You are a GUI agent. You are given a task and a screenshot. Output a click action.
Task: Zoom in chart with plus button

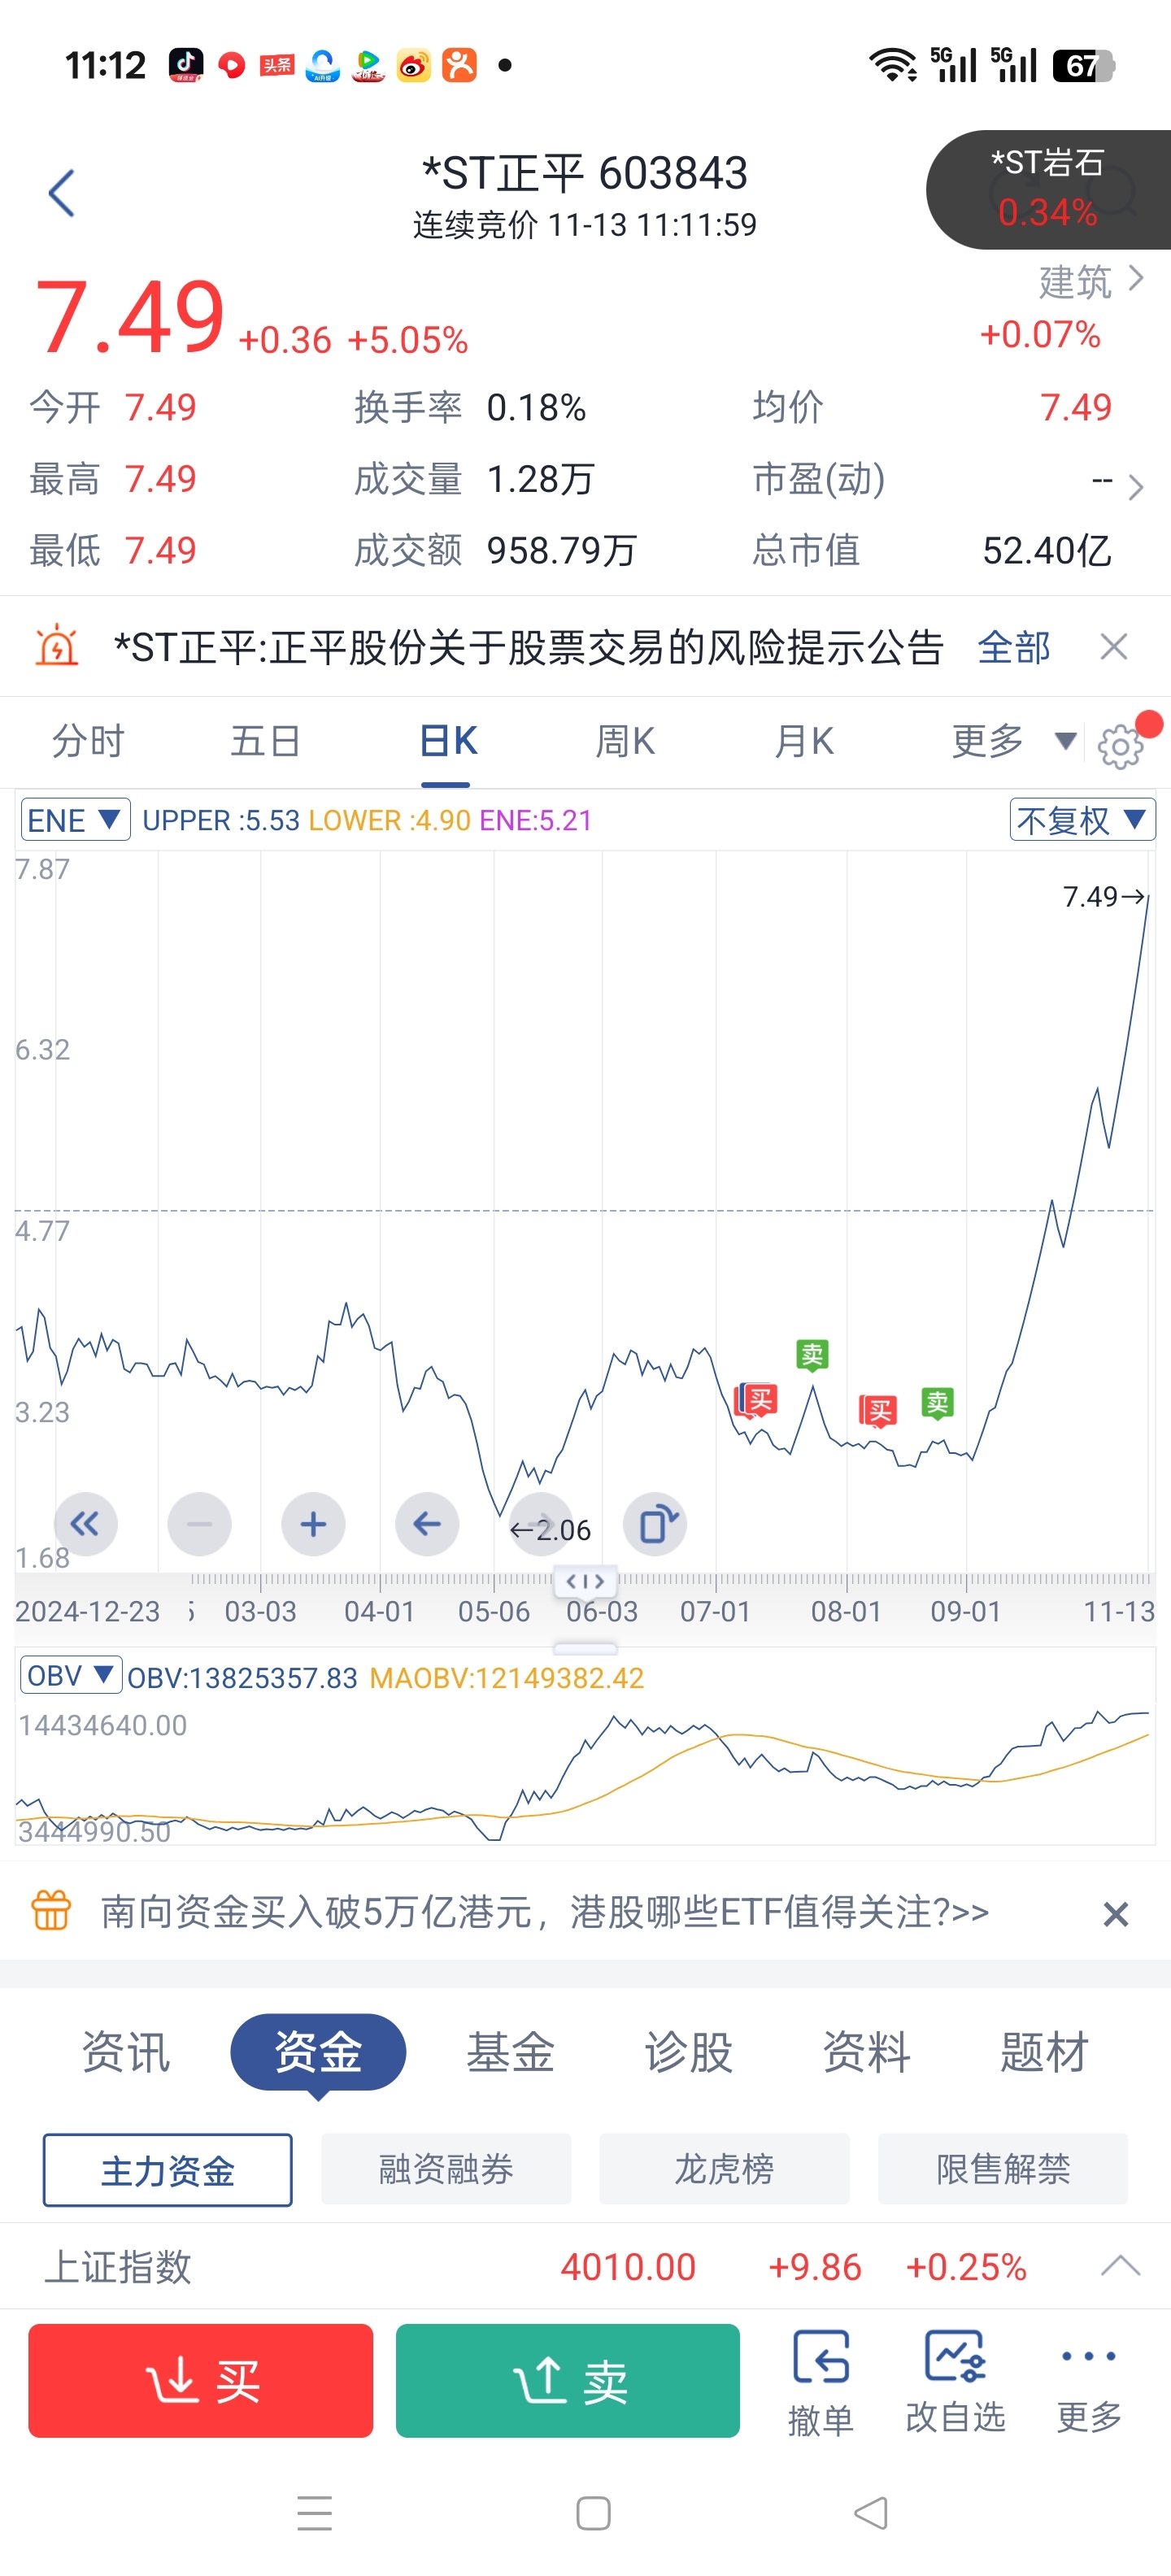click(x=313, y=1524)
